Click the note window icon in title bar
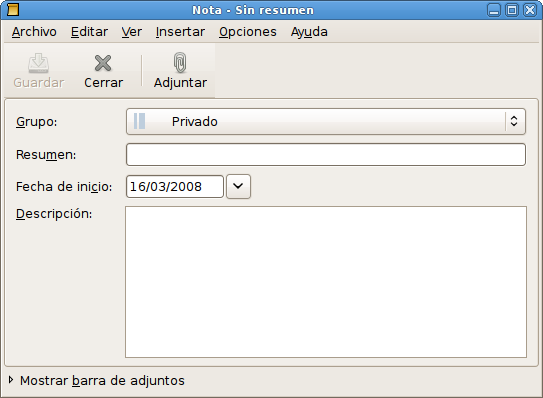The image size is (543, 398). tap(13, 10)
